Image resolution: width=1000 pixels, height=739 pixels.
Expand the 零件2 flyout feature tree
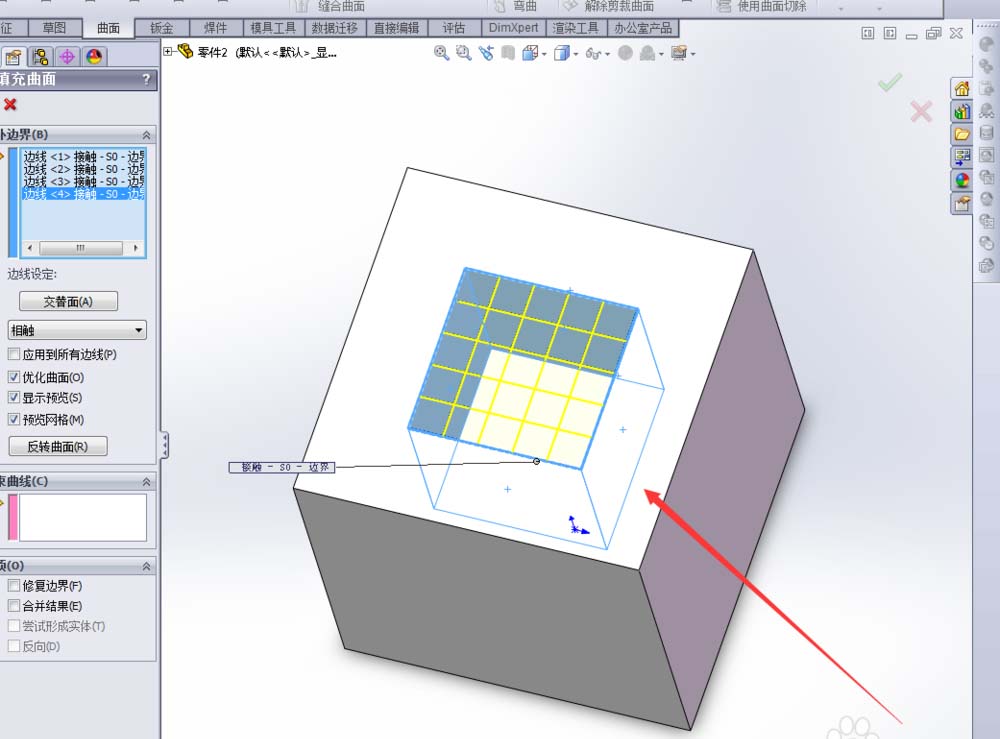coord(168,51)
